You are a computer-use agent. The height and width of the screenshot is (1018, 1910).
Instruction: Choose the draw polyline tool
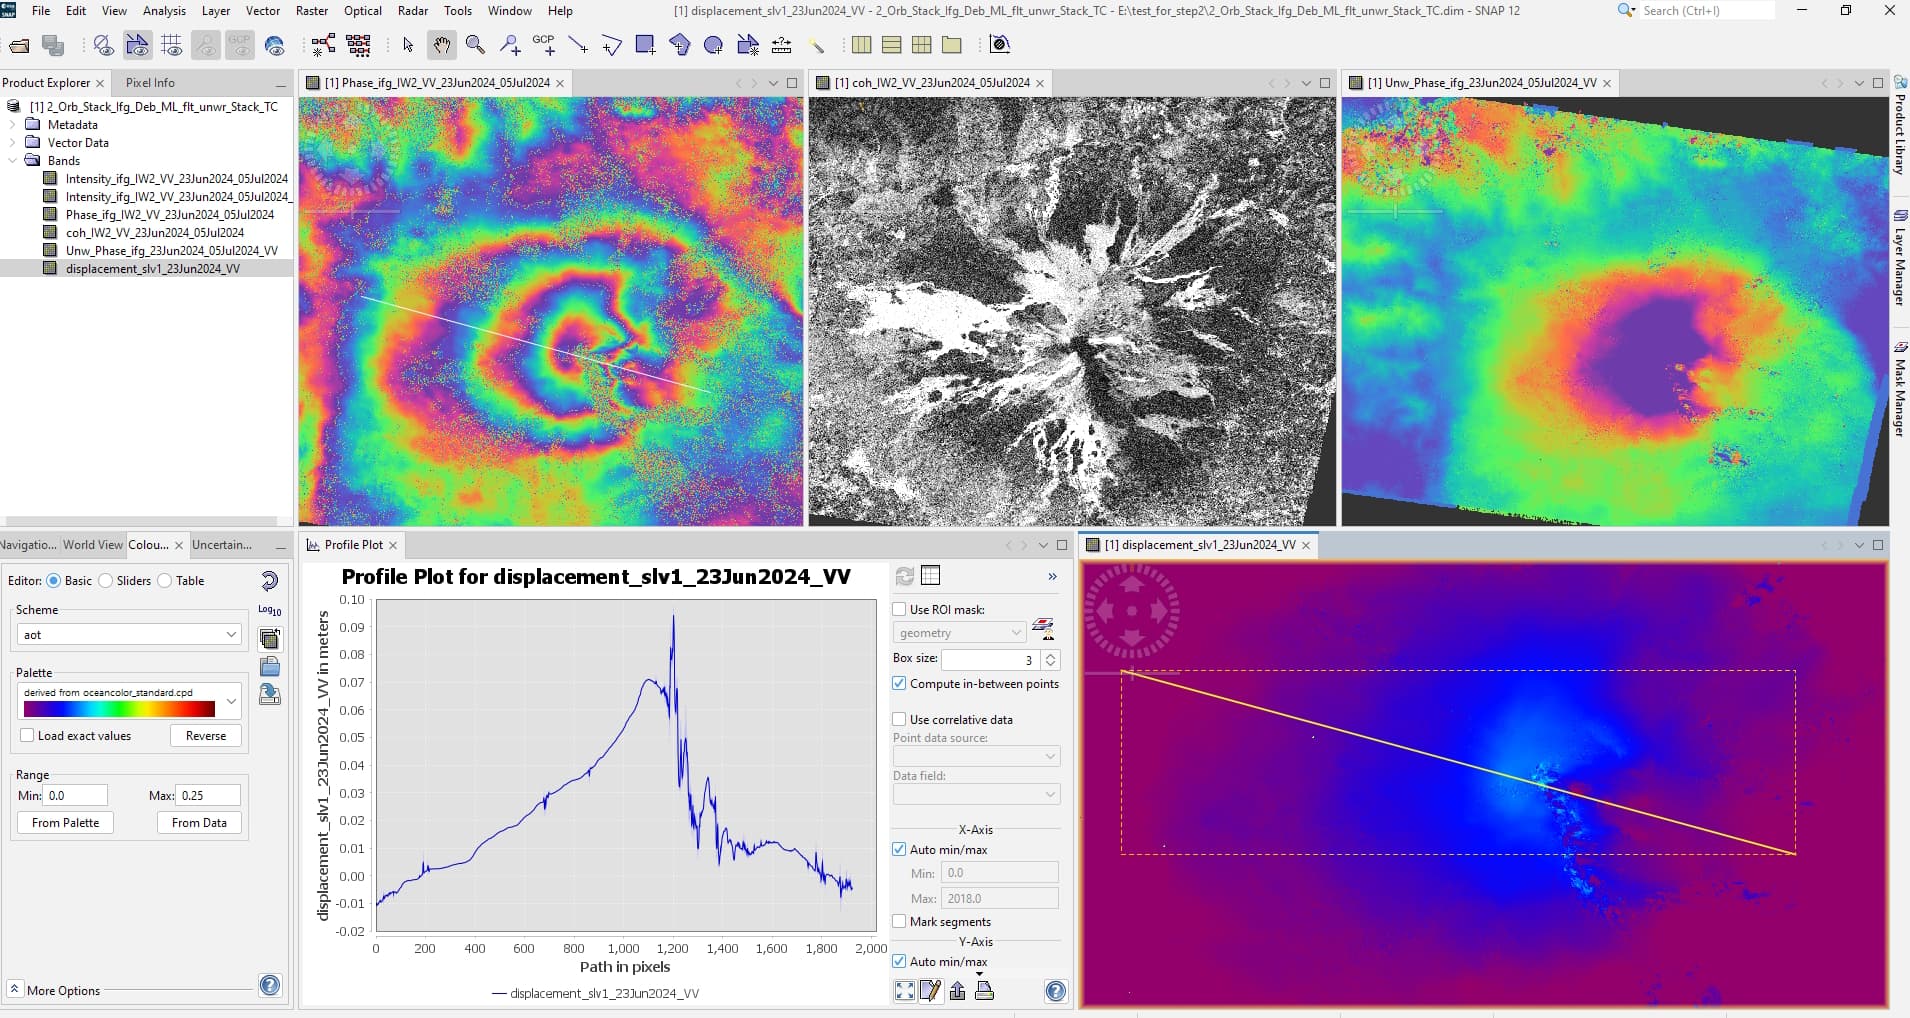(x=611, y=45)
